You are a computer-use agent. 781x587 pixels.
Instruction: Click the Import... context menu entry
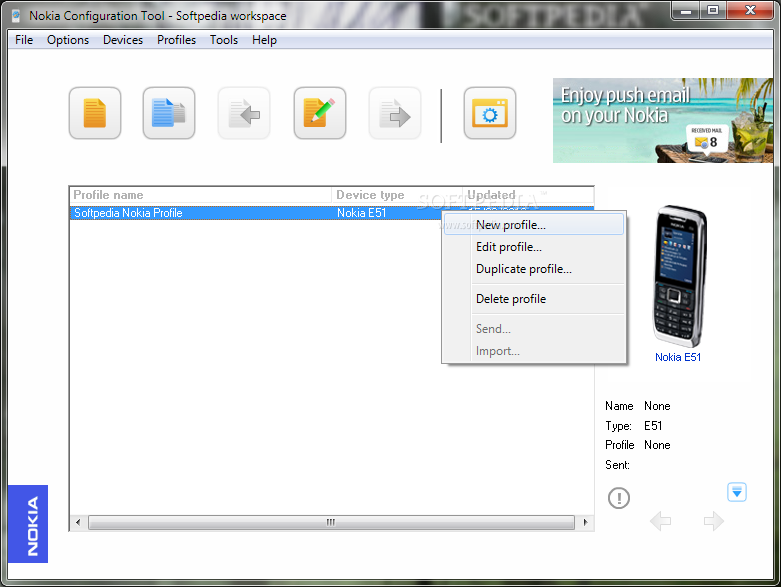coord(533,351)
